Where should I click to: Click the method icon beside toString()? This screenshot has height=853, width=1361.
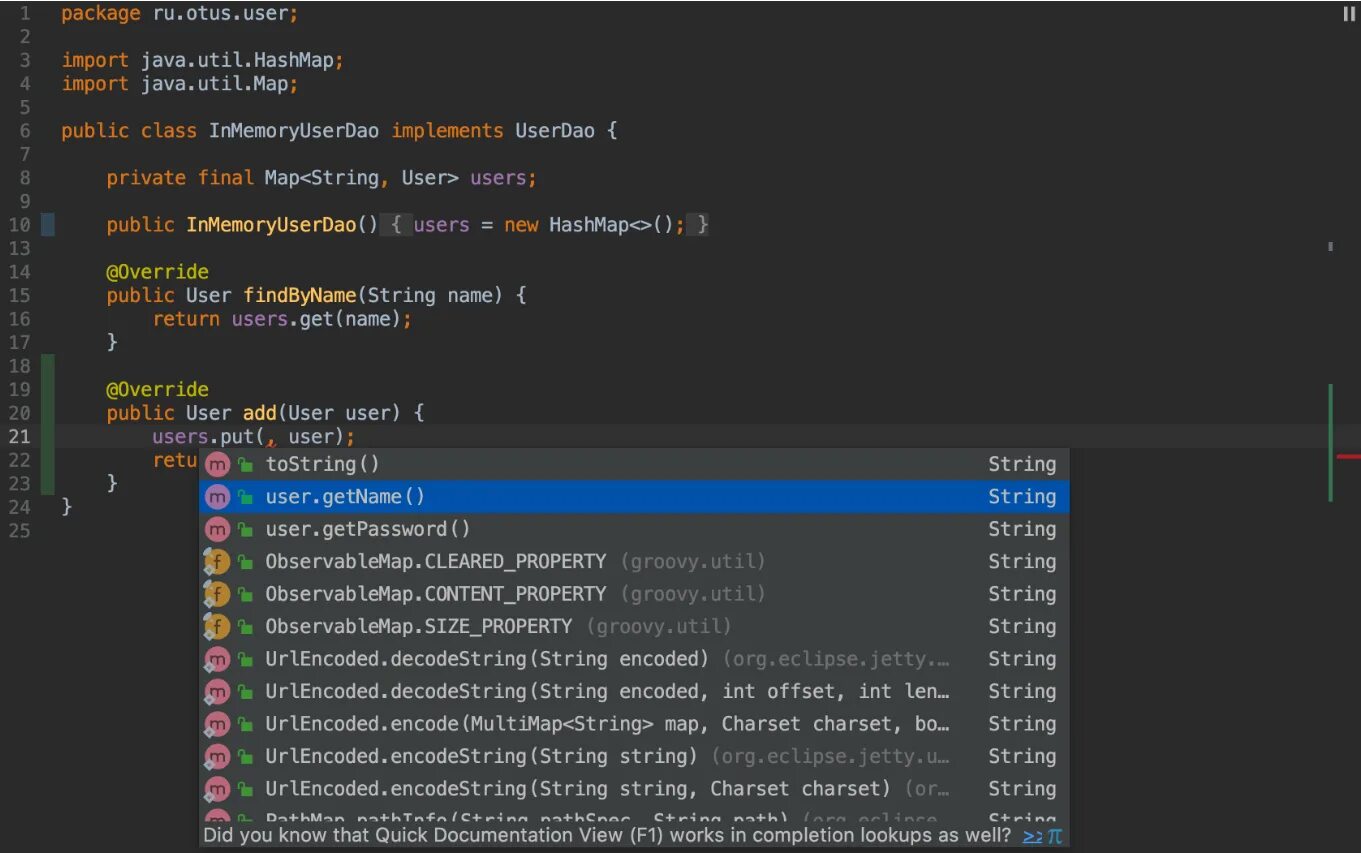coord(217,464)
